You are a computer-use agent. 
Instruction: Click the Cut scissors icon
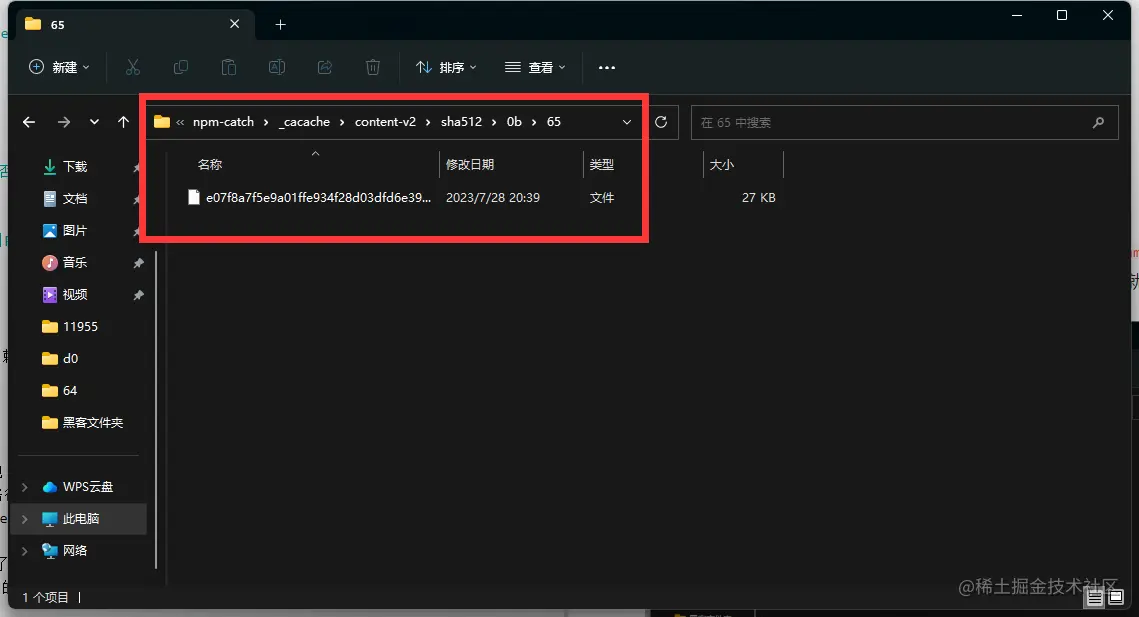pyautogui.click(x=133, y=67)
